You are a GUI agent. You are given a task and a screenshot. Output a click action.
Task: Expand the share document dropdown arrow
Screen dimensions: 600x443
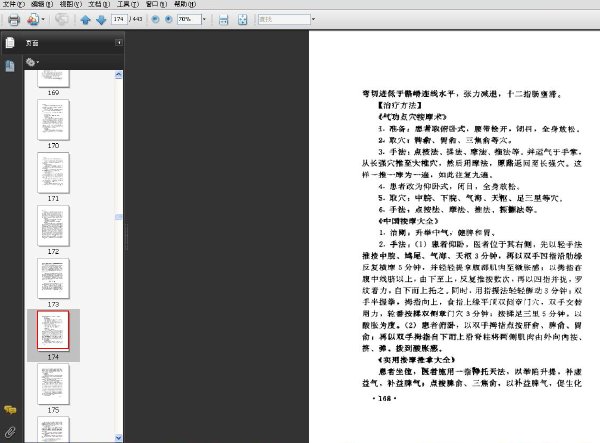tap(43, 20)
